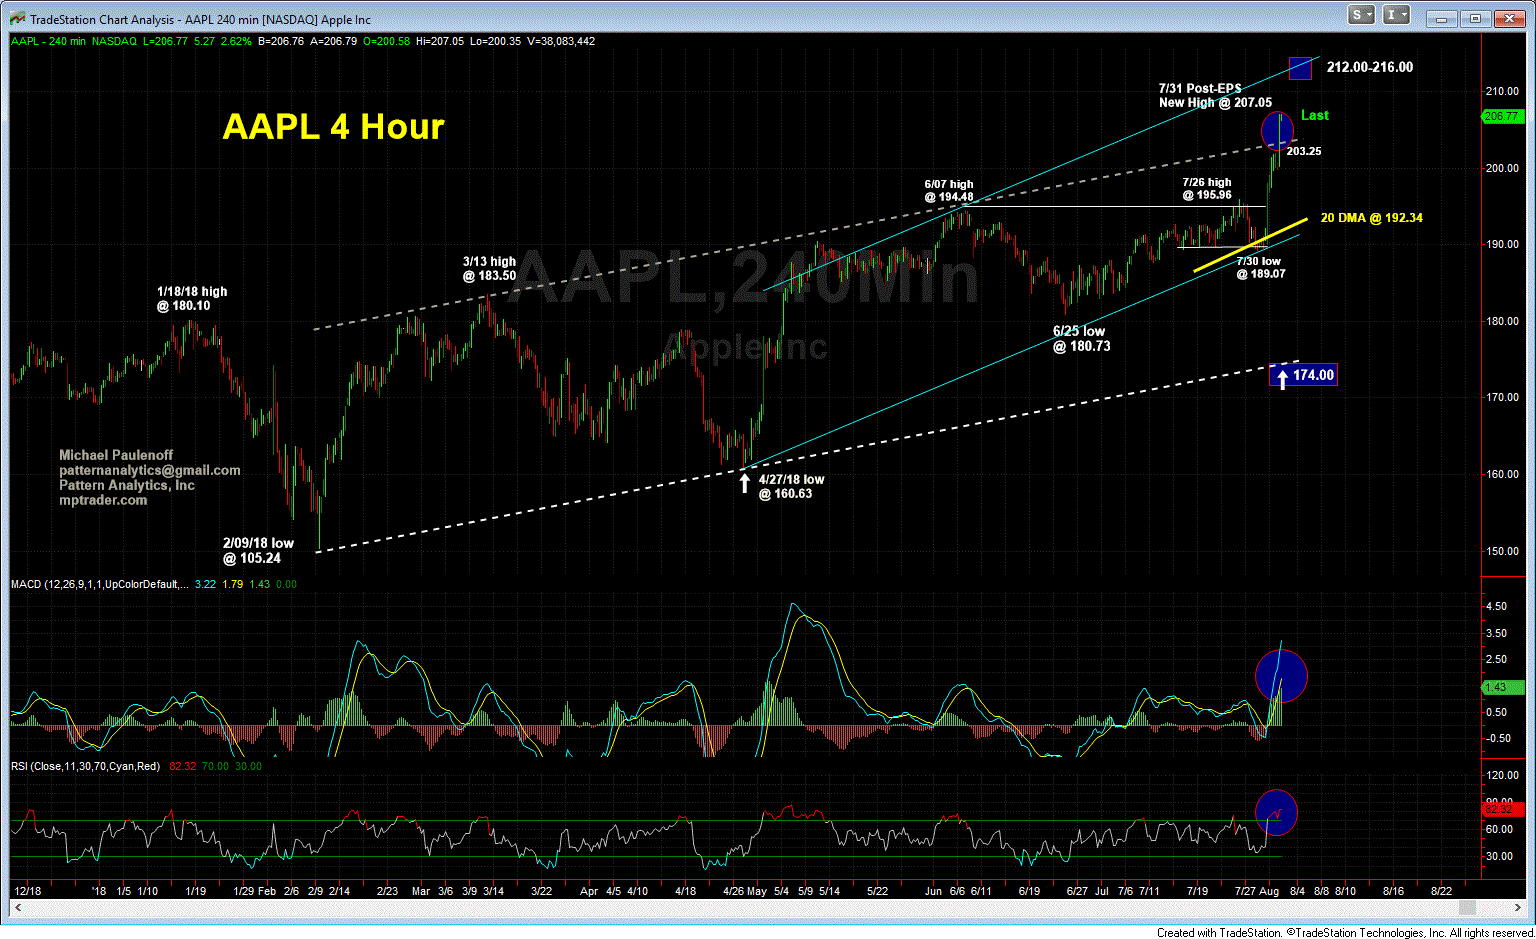
Task: Click the 206.77 last price axis marker
Action: [x=1501, y=116]
